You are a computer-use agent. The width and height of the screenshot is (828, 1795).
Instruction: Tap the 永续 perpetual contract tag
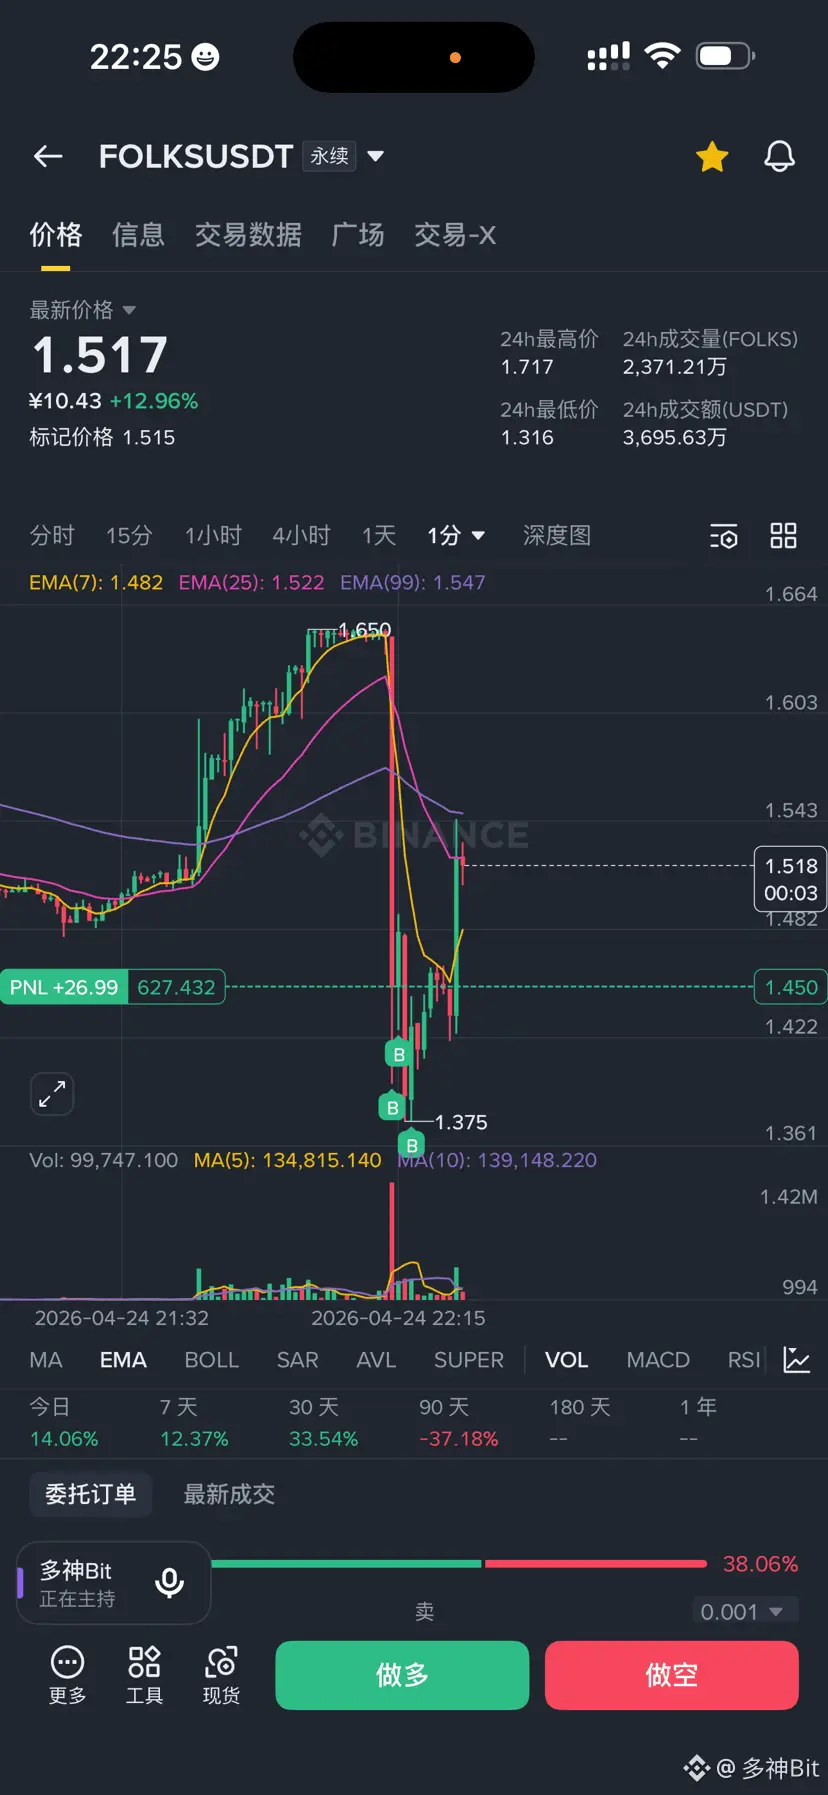click(329, 156)
